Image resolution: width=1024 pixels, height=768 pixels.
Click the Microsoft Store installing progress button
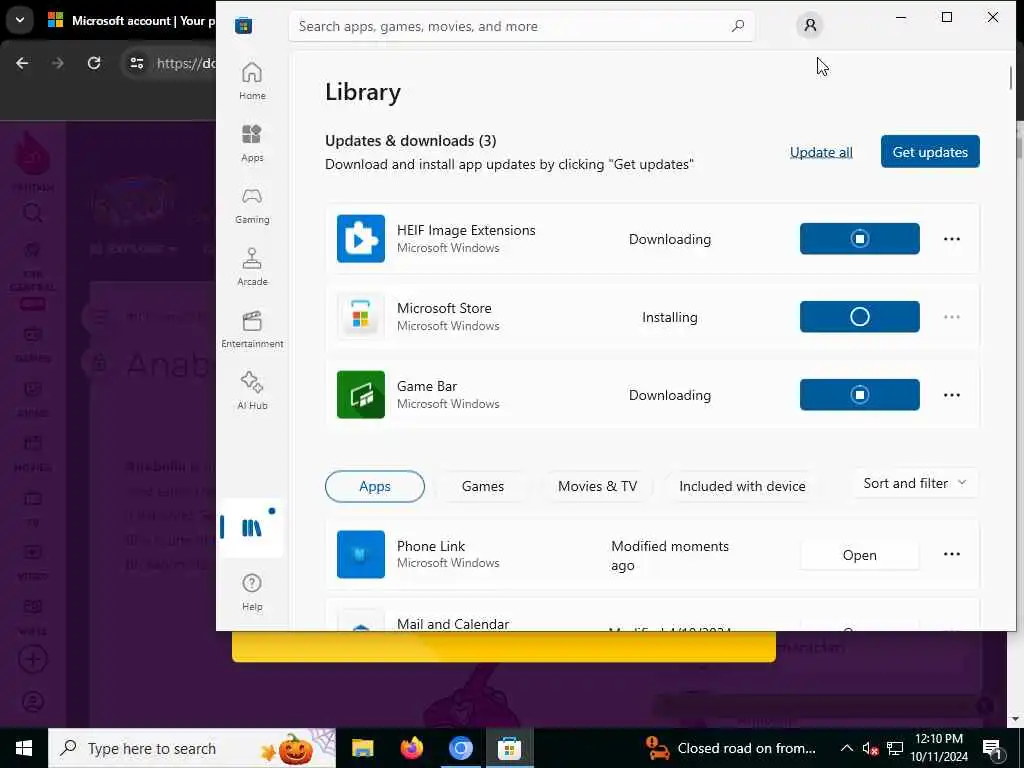[x=859, y=317]
